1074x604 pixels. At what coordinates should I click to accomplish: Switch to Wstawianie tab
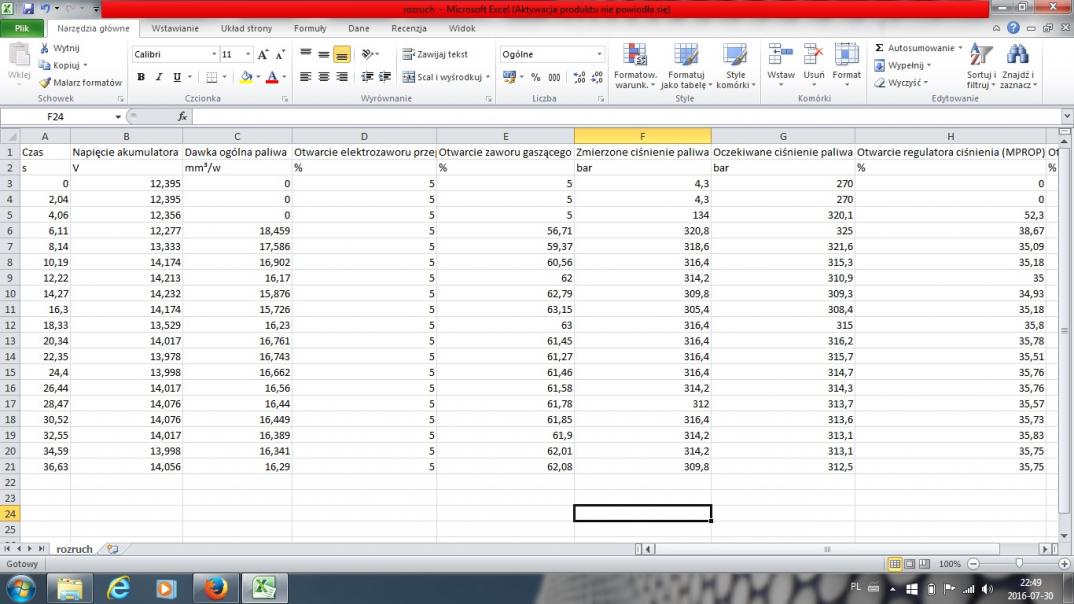[175, 28]
